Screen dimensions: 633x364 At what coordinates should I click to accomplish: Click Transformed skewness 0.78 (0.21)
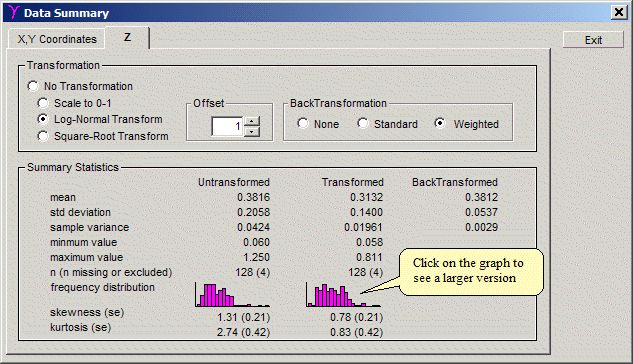(x=356, y=318)
